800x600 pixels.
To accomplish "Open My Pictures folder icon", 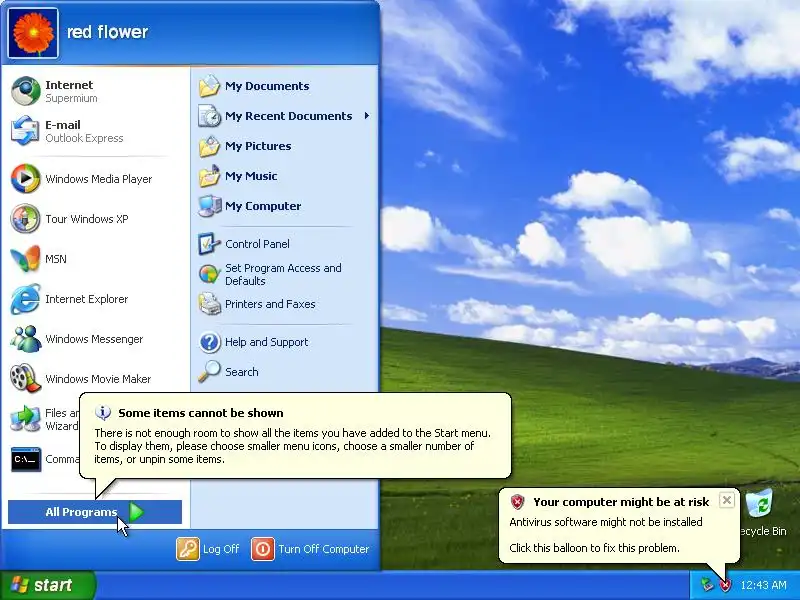I will click(x=209, y=146).
